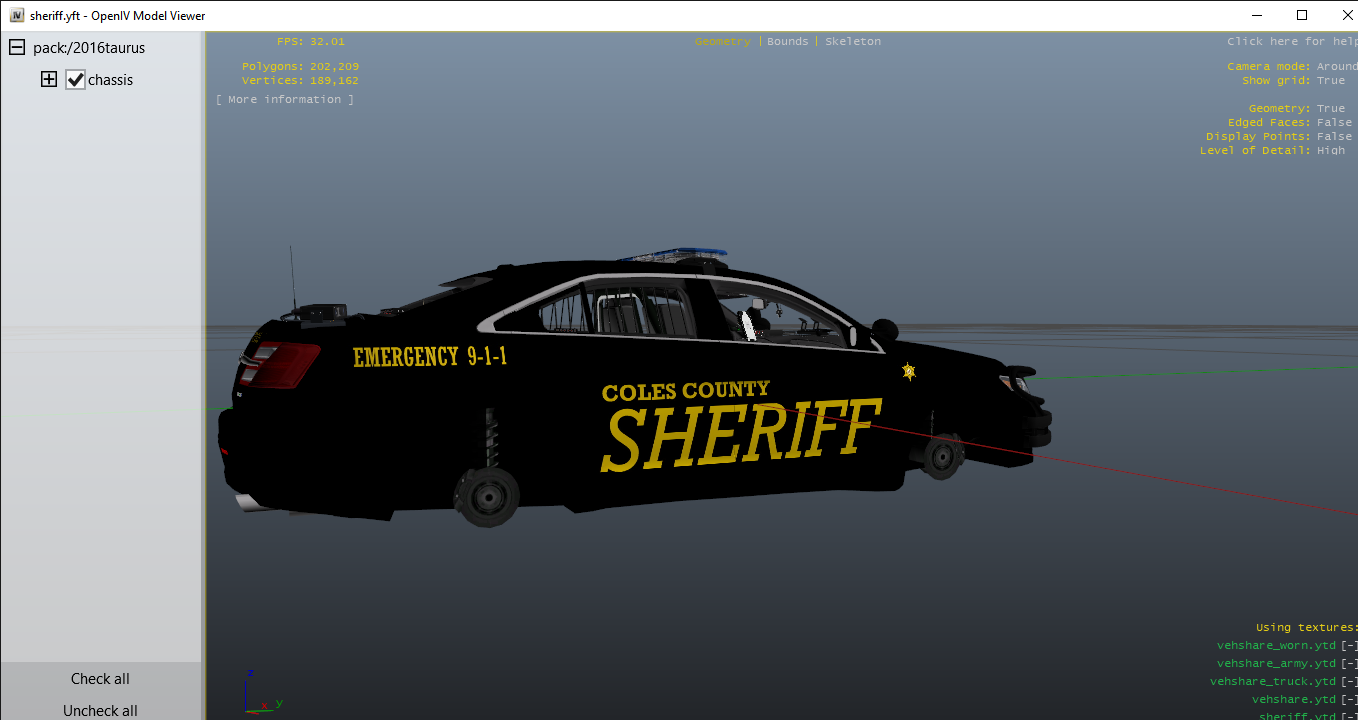This screenshot has height=720, width=1358.
Task: Remove vehshare_truck.ytd with its [-] button
Action: 1349,682
